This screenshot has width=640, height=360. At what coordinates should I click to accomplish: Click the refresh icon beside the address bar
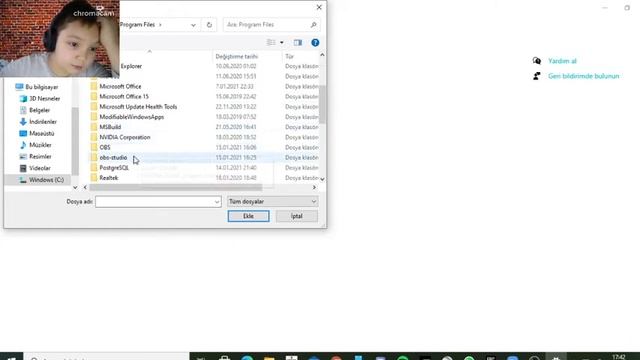(x=209, y=25)
